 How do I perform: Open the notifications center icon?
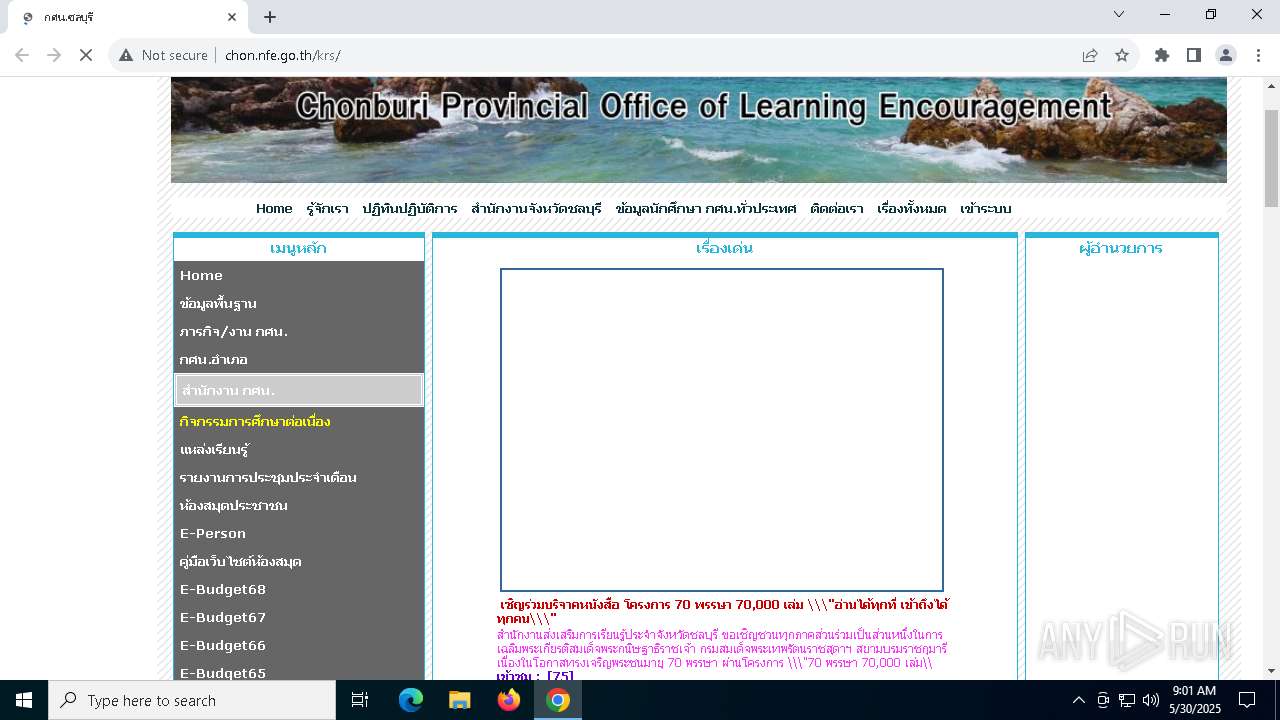click(x=1247, y=700)
